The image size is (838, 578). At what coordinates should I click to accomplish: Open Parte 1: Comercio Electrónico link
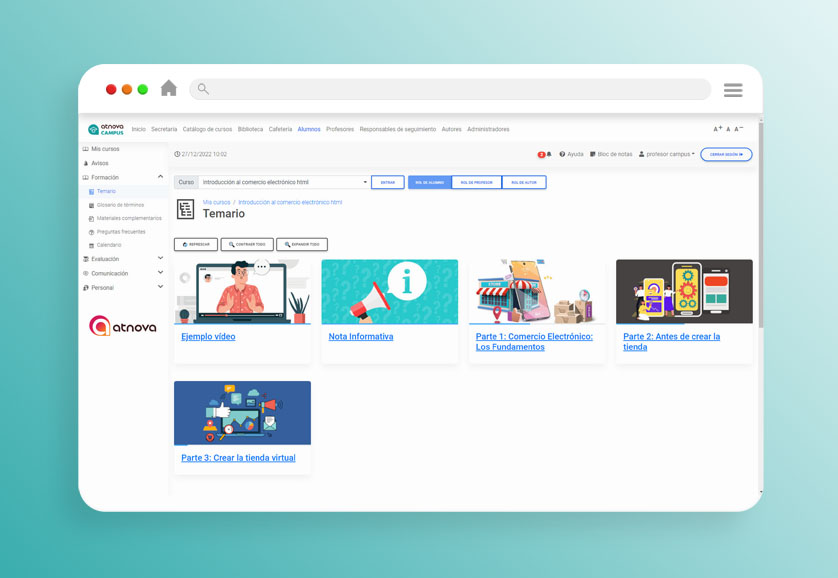click(x=534, y=341)
